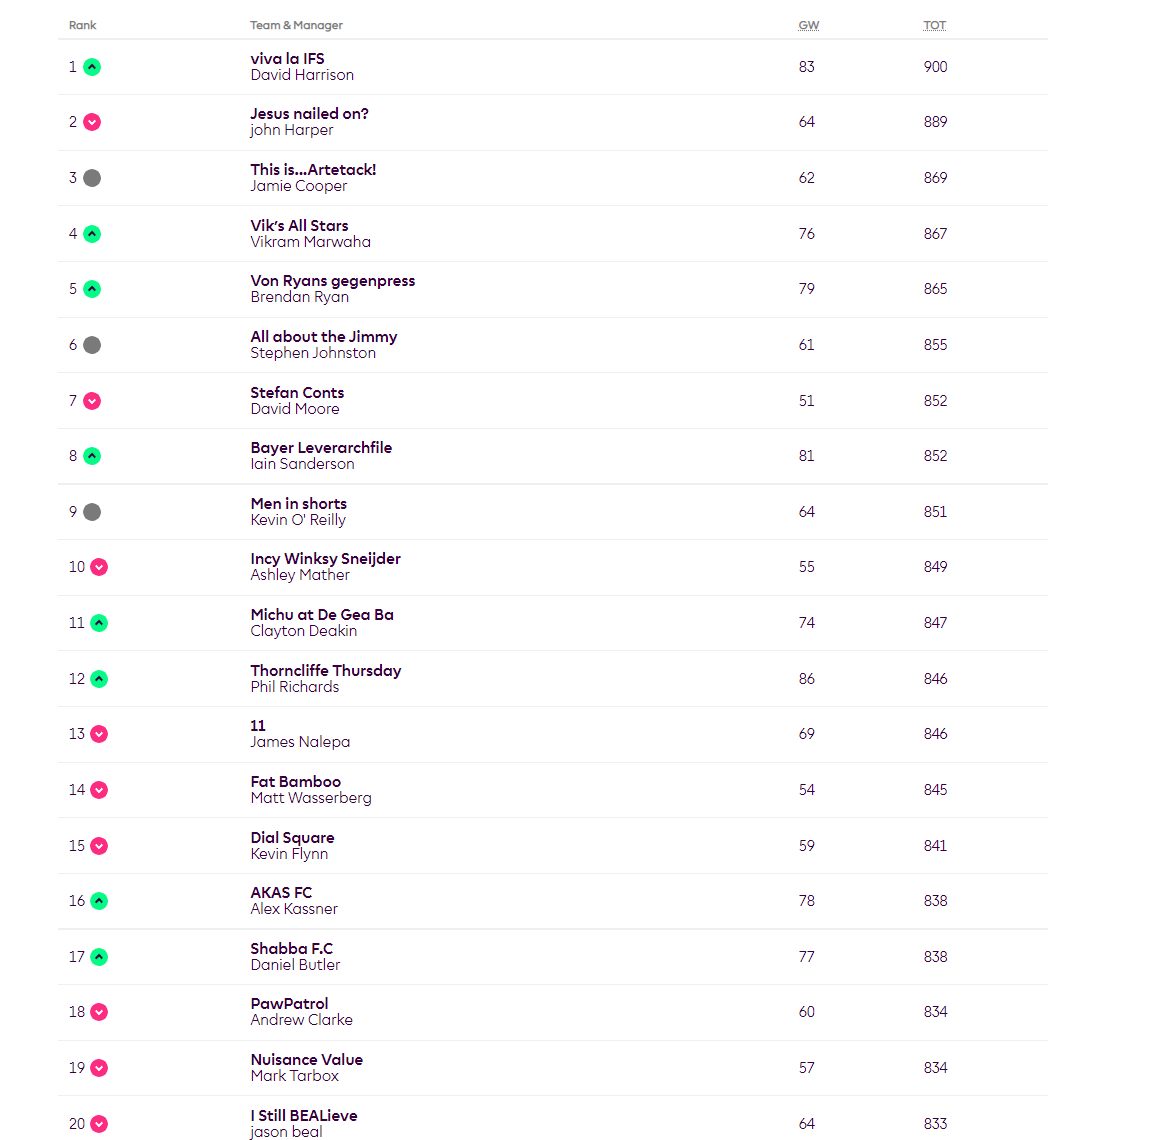Click grey circle for Men in shorts

click(x=92, y=512)
